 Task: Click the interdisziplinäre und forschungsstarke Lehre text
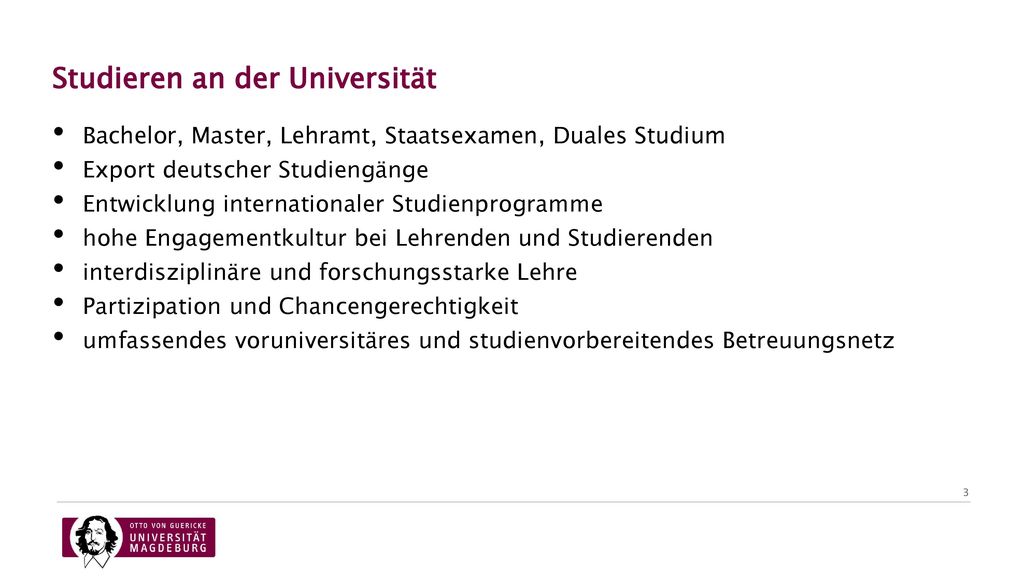click(x=330, y=272)
